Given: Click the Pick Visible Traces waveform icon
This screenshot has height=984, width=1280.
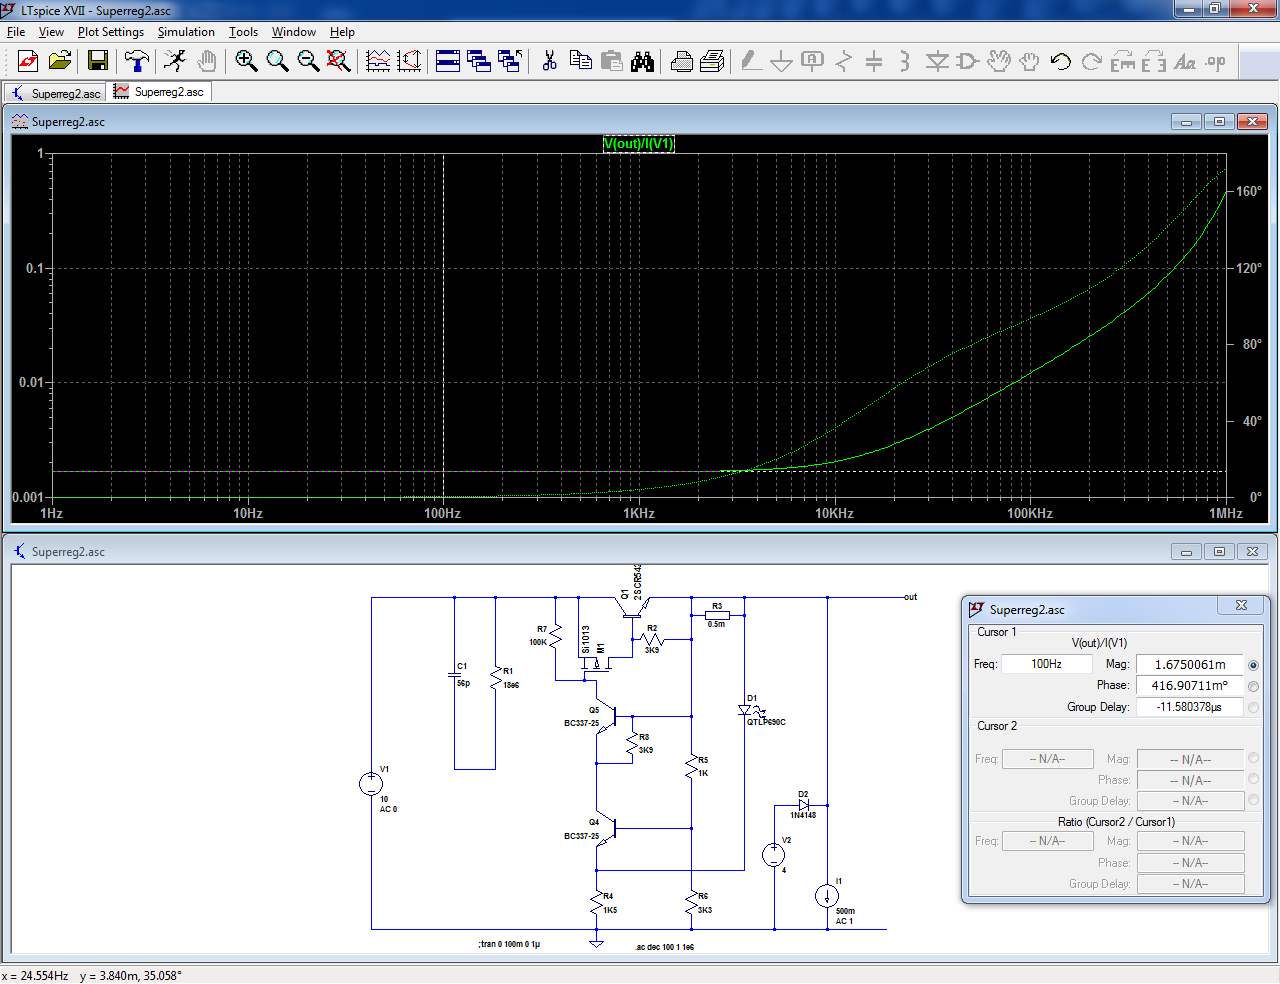Looking at the screenshot, I should tap(378, 62).
